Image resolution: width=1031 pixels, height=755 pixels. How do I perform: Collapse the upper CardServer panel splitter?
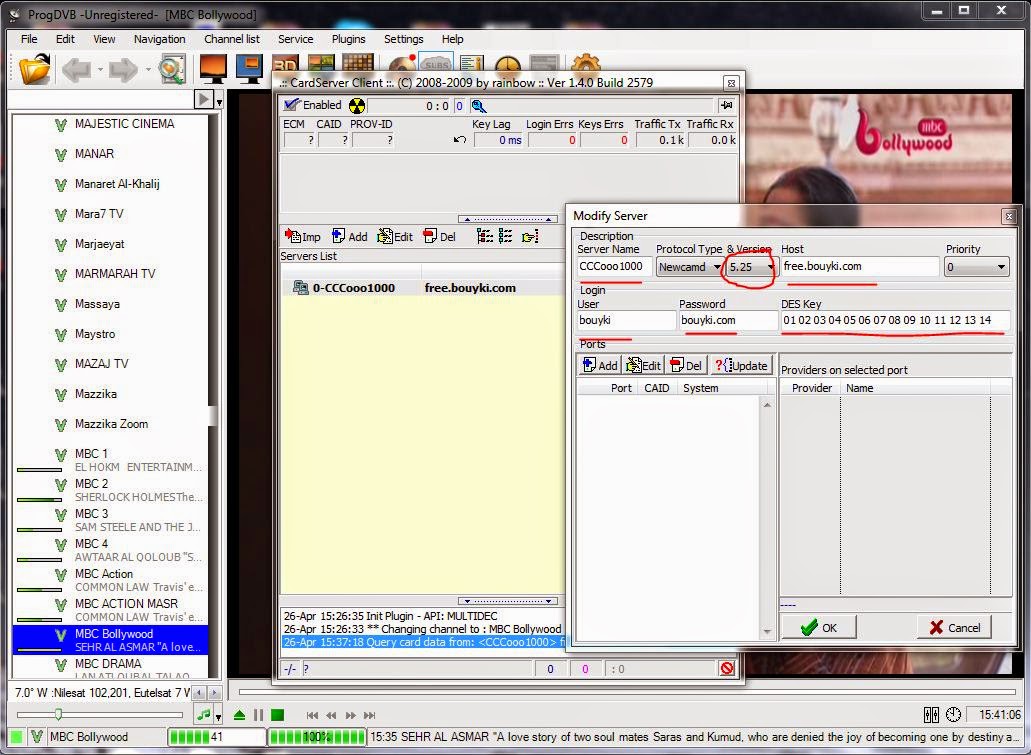coord(508,219)
